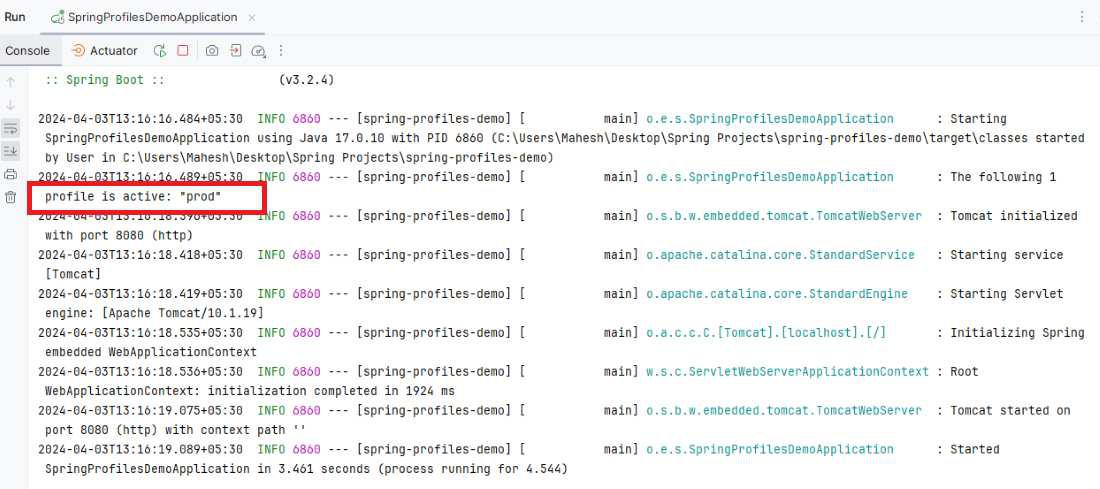Toggle soft-wrap in the console
1100x489 pixels.
click(11, 128)
